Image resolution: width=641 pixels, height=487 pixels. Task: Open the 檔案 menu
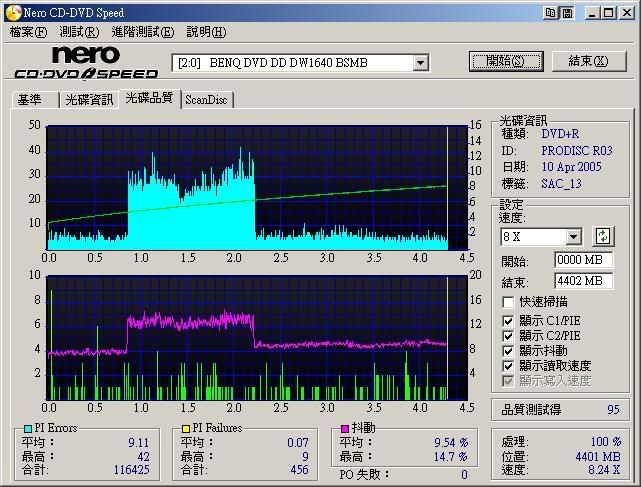28,32
